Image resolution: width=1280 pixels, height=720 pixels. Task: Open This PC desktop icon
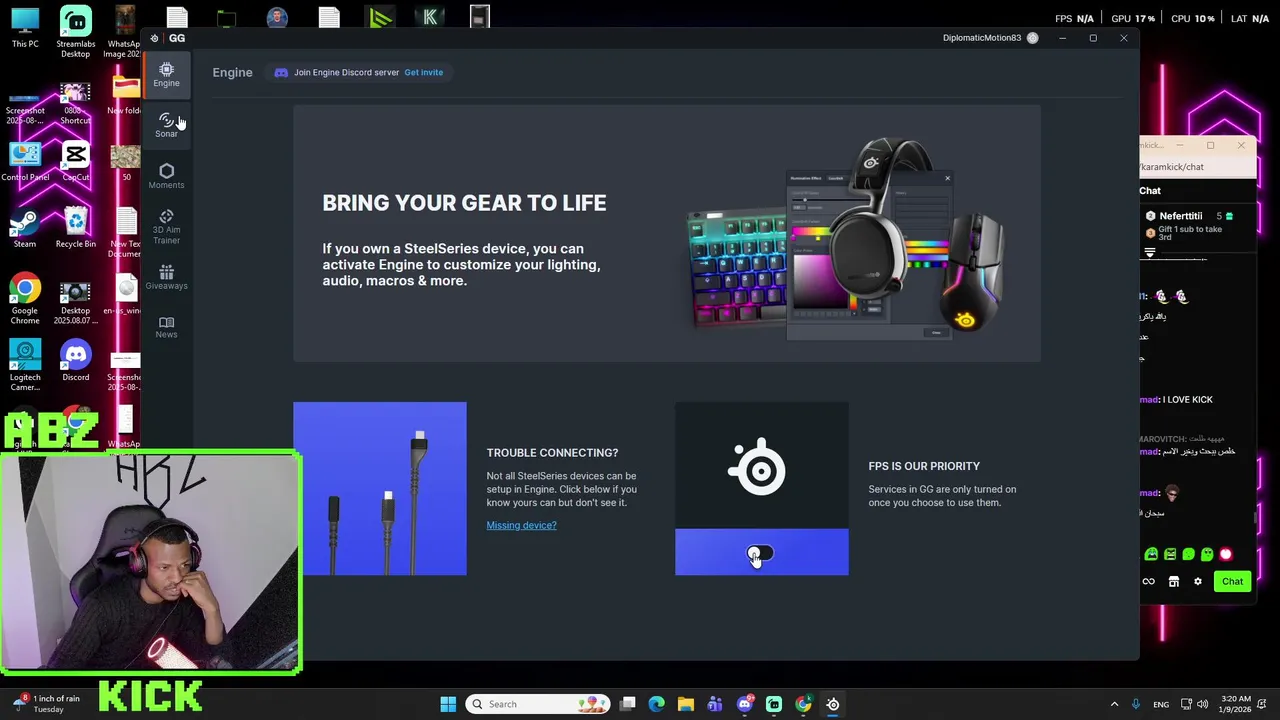(25, 28)
